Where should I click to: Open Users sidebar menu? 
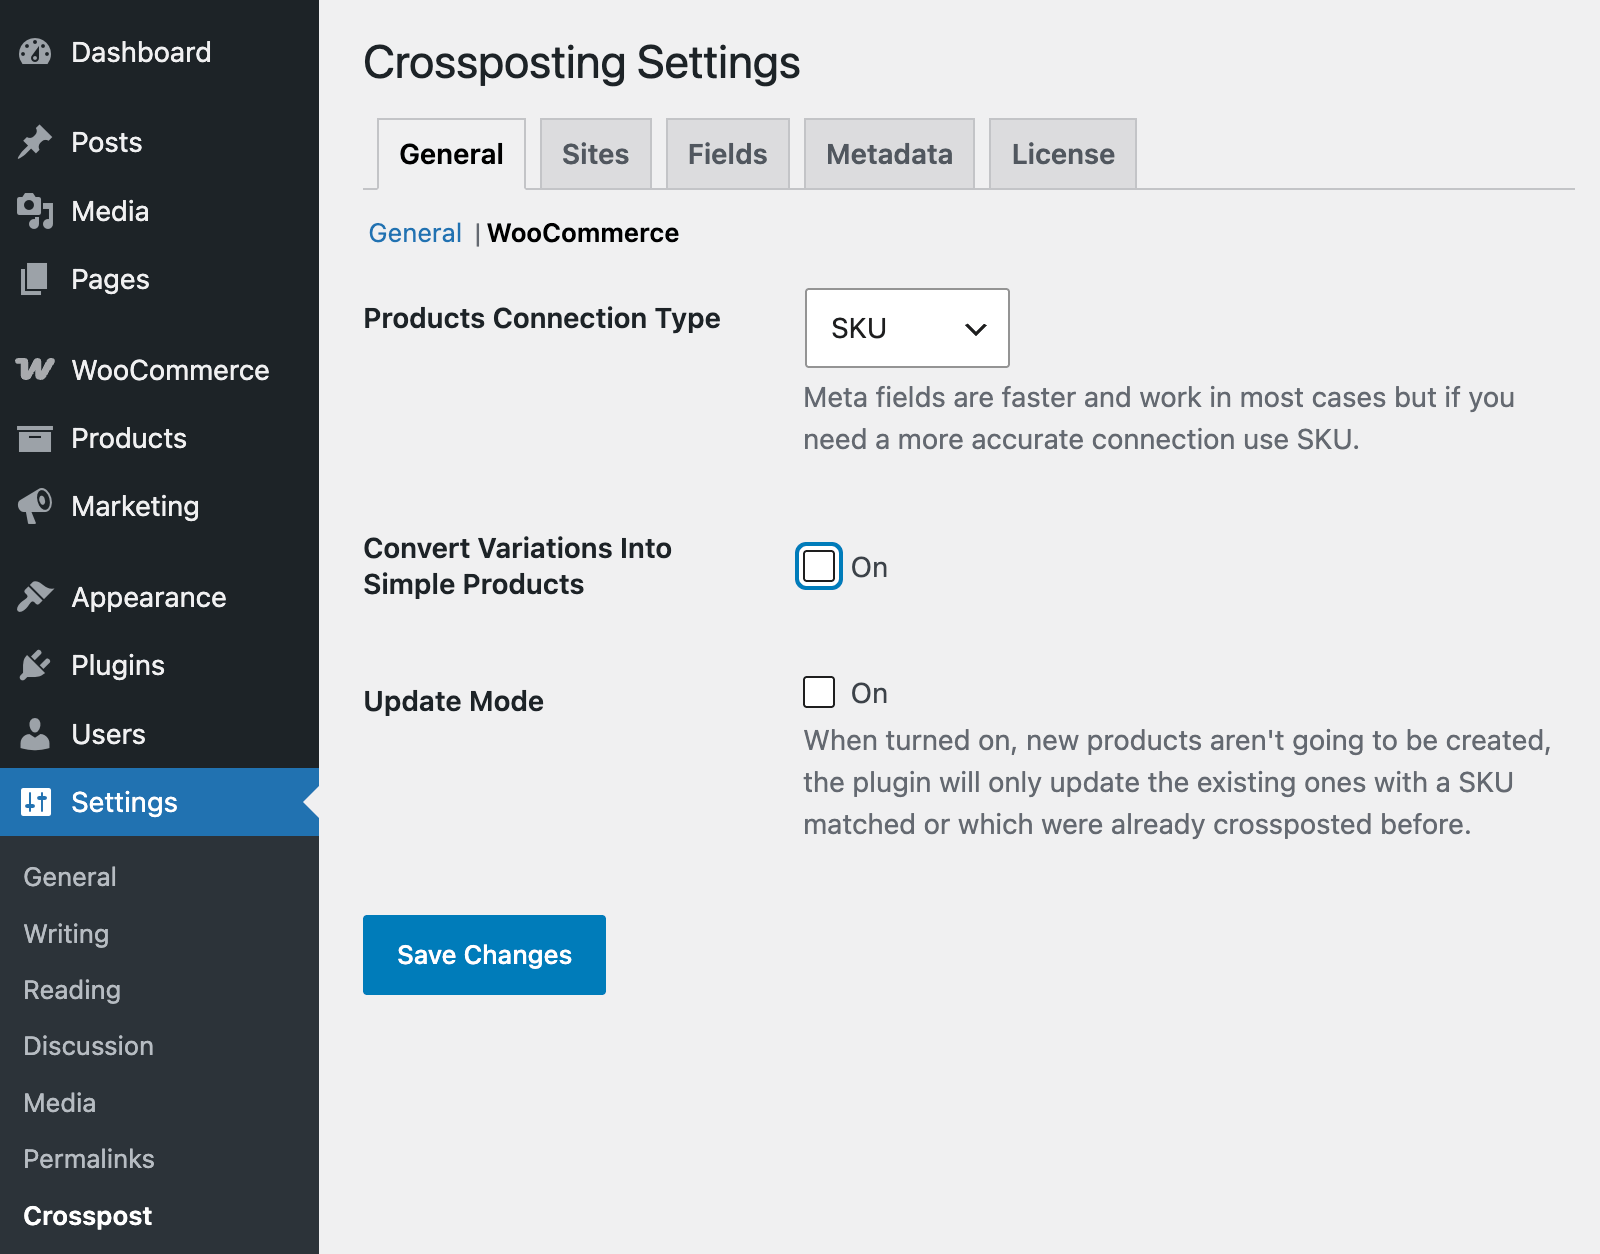coord(159,734)
